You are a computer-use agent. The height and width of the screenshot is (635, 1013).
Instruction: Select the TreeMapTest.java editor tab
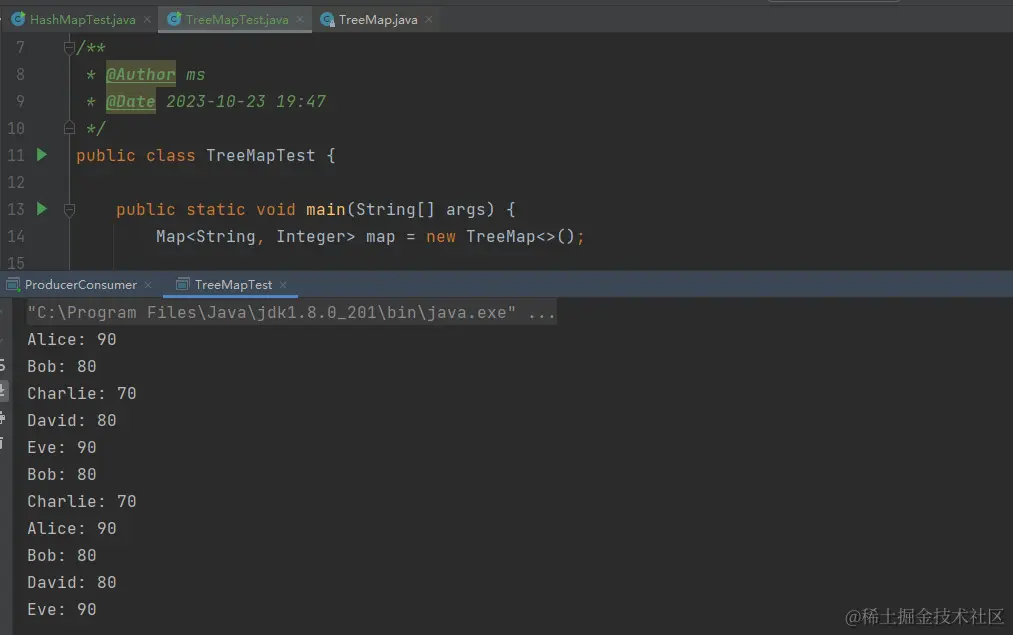click(236, 19)
